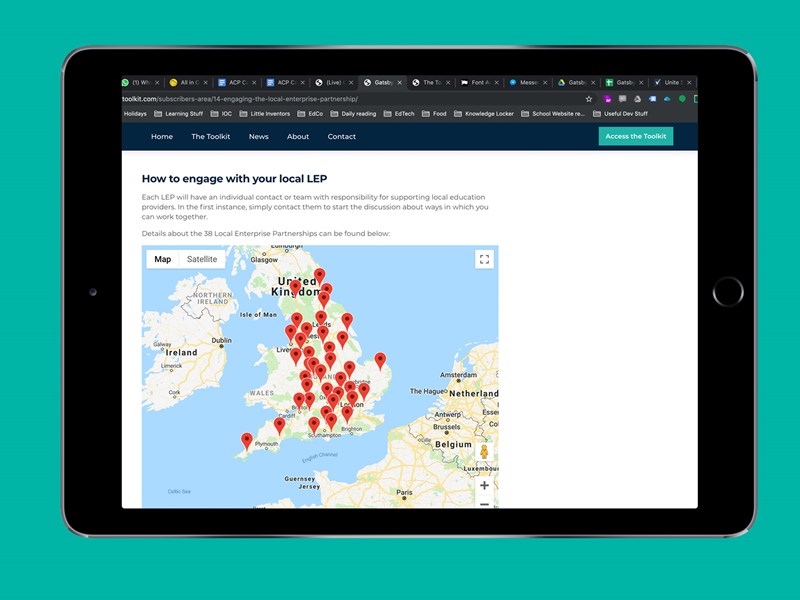The width and height of the screenshot is (800, 600).
Task: Click the northernmost red map pin
Action: (x=319, y=274)
